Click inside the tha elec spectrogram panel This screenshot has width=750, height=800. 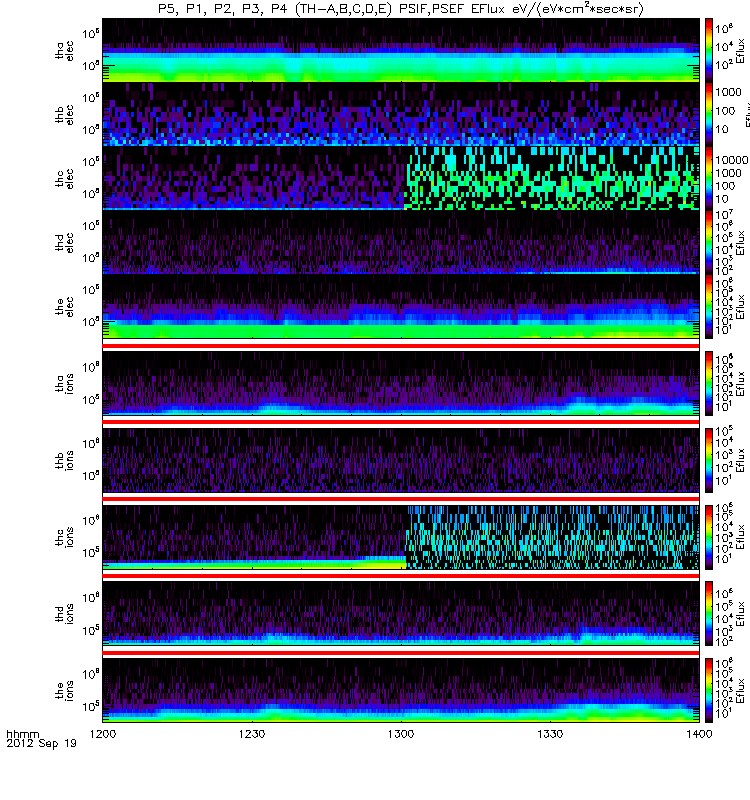(x=401, y=50)
